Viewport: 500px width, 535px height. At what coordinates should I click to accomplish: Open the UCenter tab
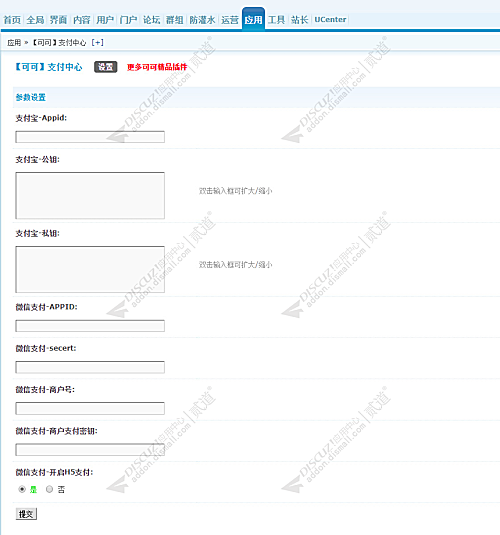point(330,19)
